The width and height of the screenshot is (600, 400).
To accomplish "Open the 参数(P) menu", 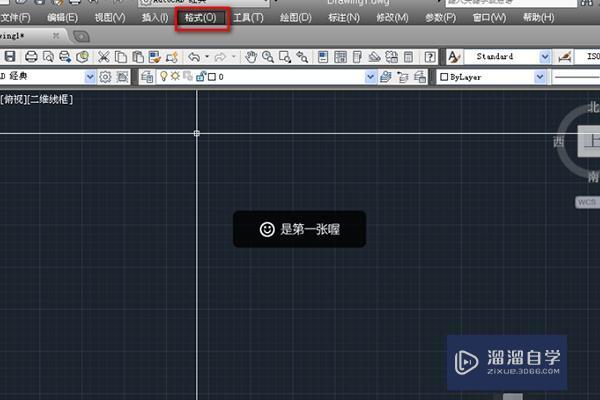I will coord(441,18).
